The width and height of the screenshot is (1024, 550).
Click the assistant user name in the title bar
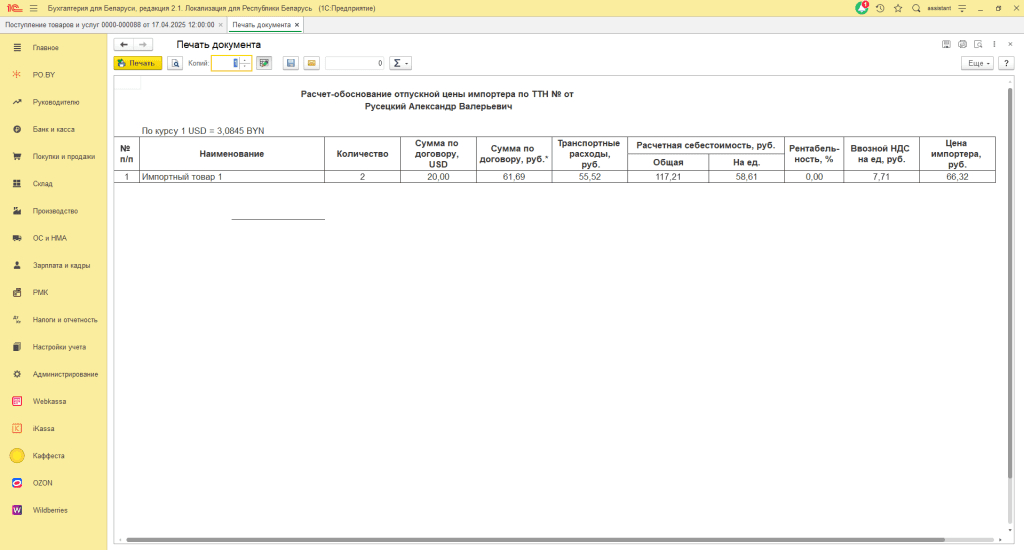coord(939,8)
